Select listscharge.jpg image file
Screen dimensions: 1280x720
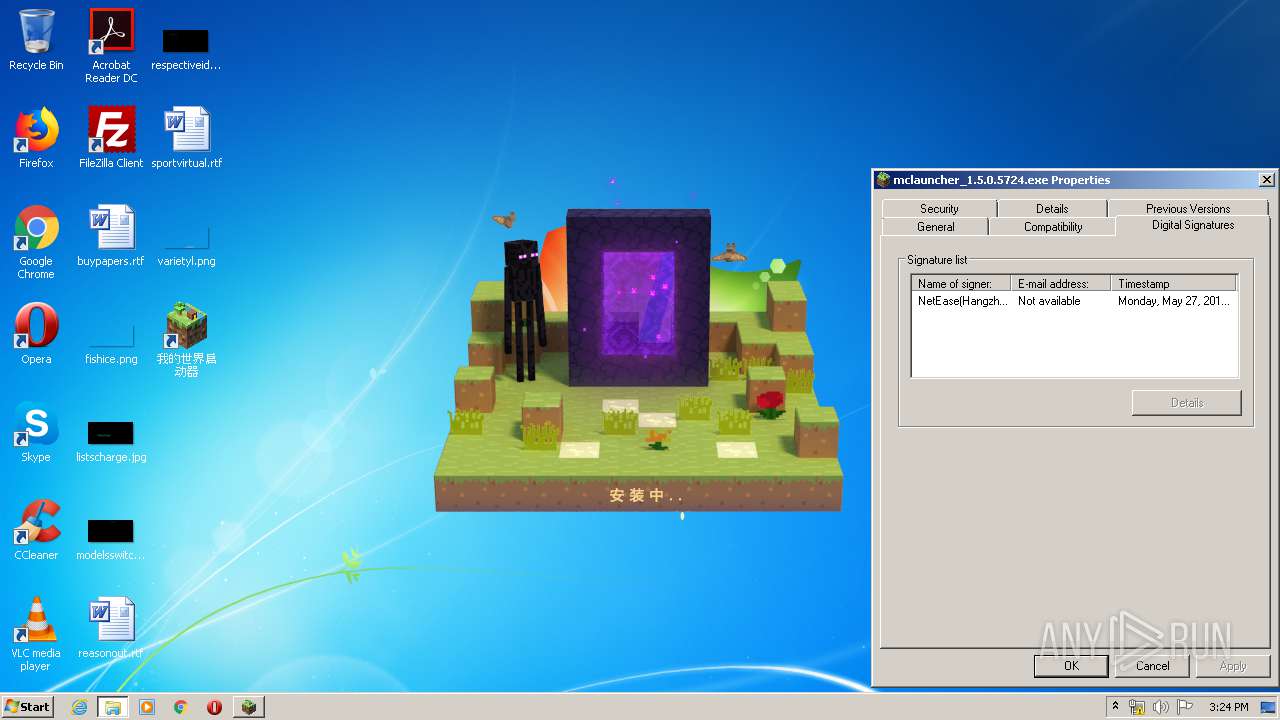(111, 441)
